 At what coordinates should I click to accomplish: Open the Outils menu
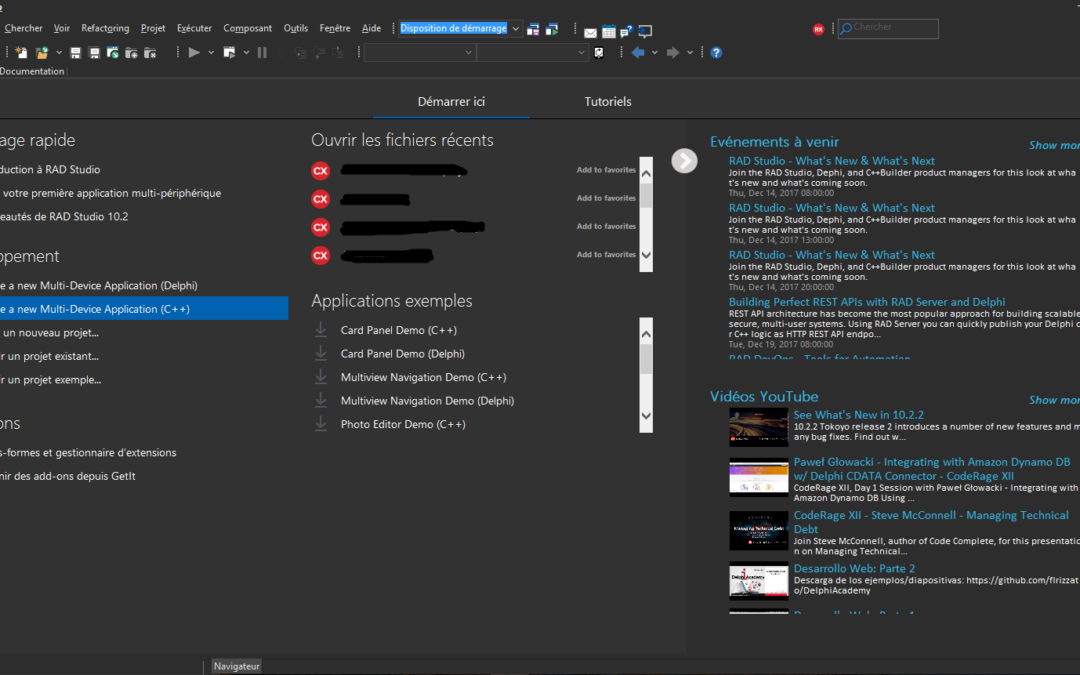coord(295,28)
